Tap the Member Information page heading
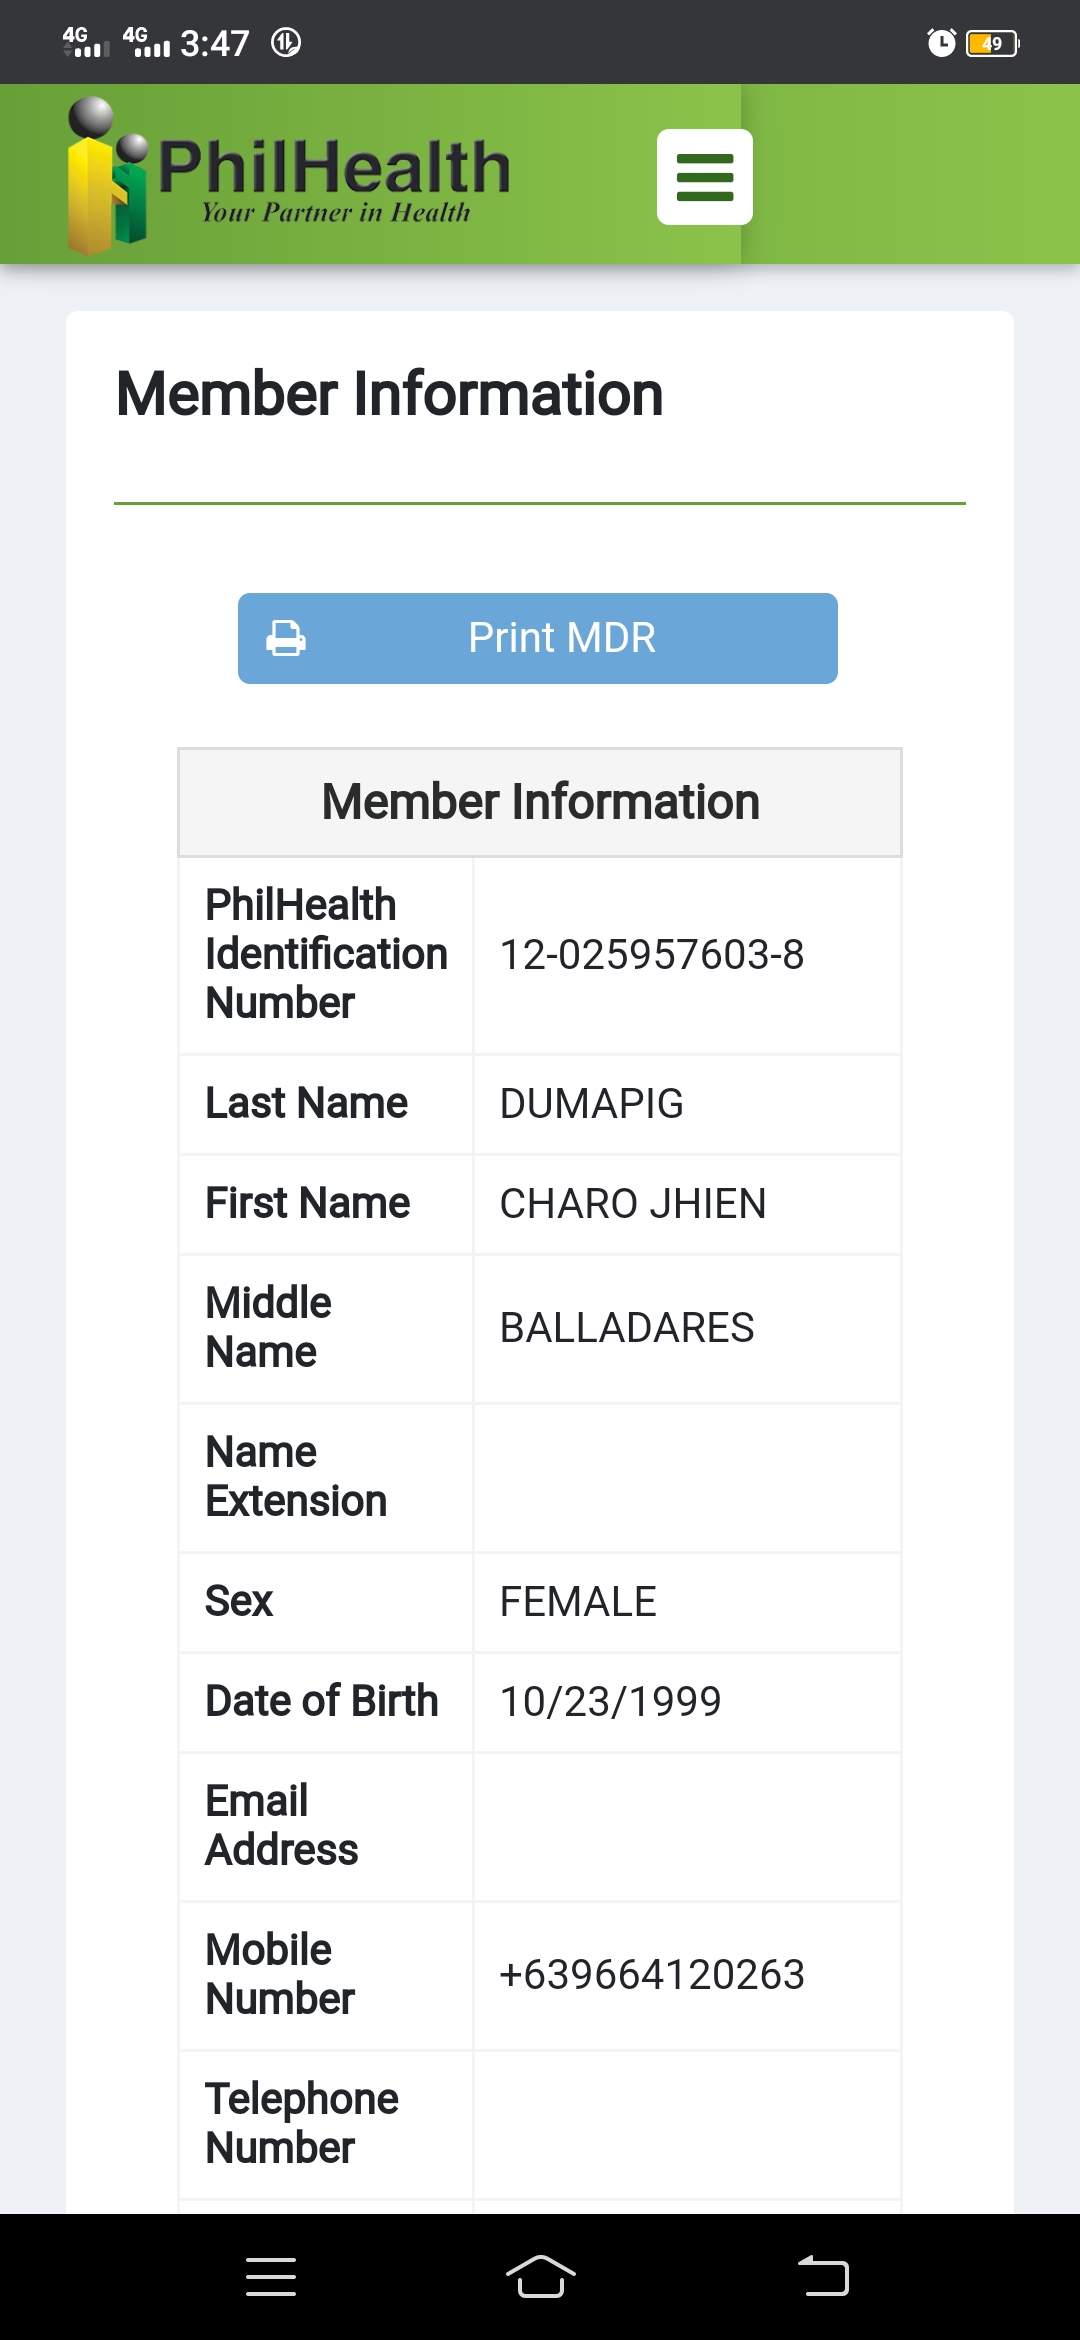This screenshot has width=1080, height=2340. (390, 394)
